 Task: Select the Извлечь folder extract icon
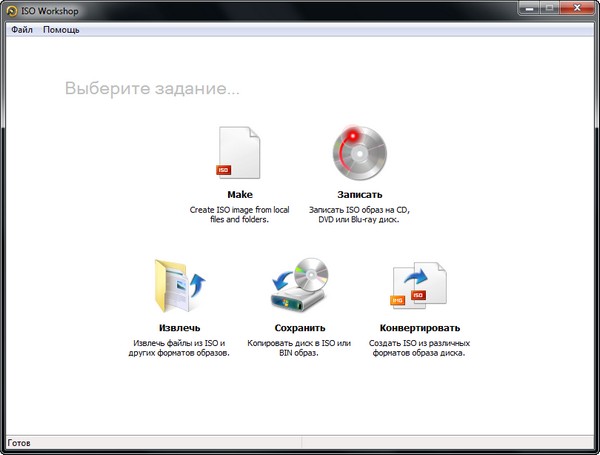(180, 285)
